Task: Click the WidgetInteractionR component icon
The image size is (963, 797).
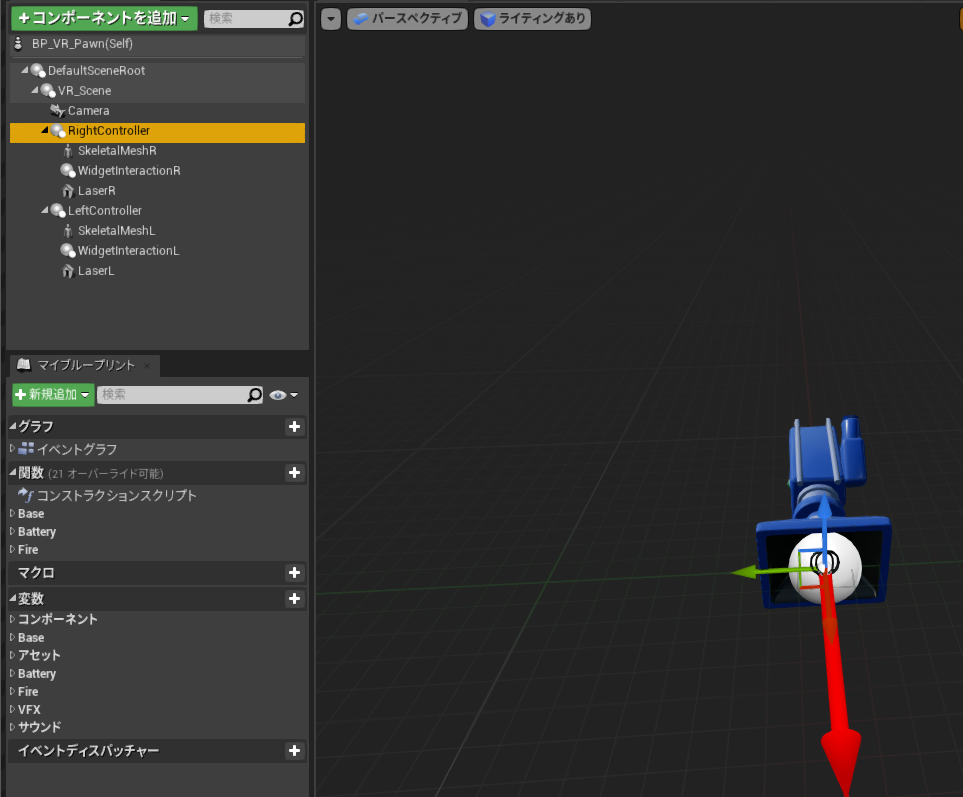Action: click(68, 170)
